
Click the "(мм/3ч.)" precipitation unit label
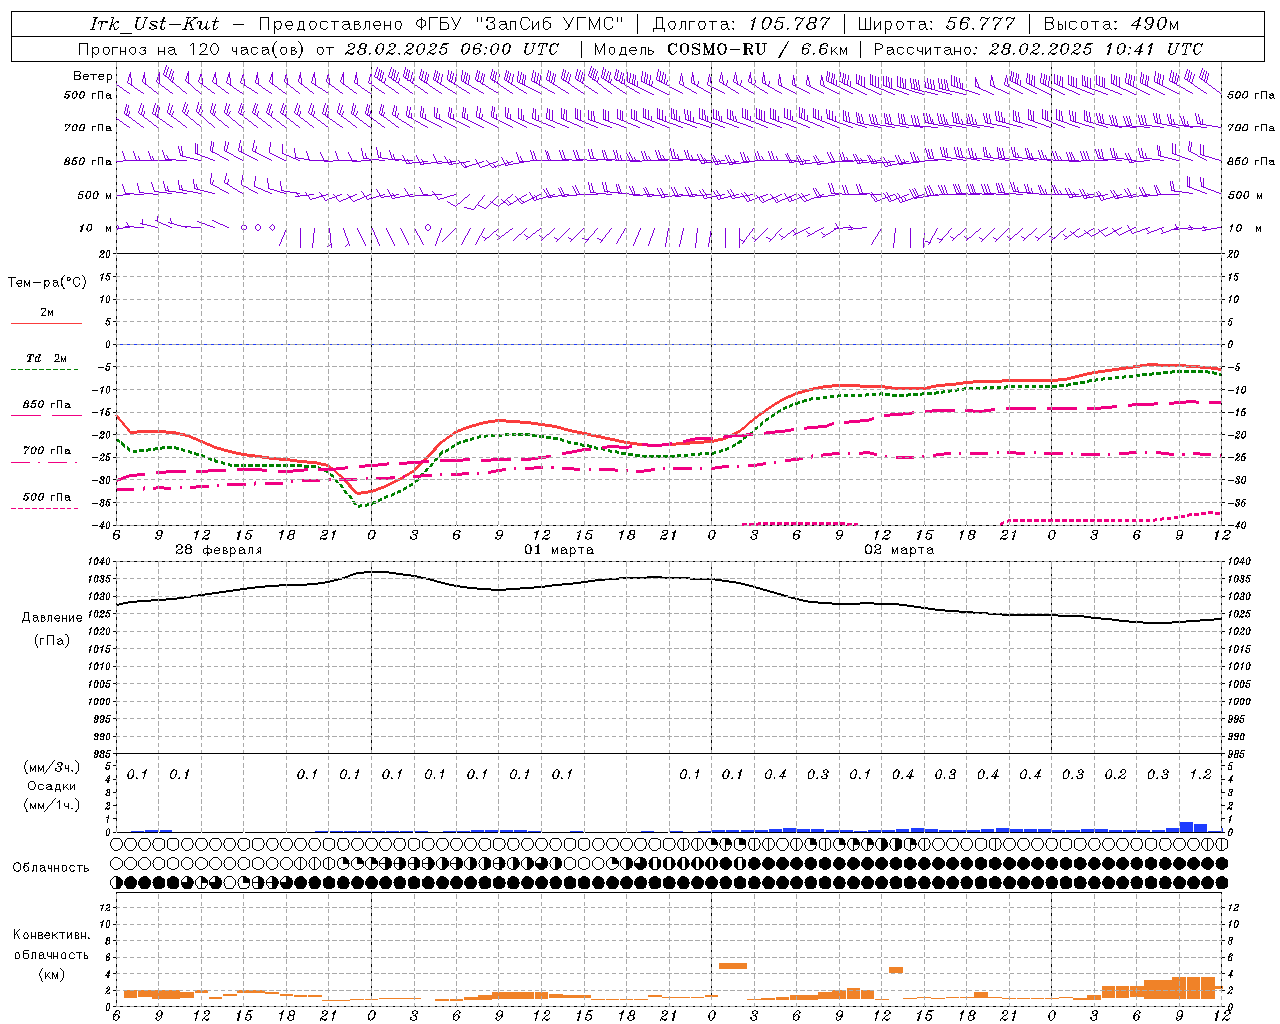click(x=52, y=767)
